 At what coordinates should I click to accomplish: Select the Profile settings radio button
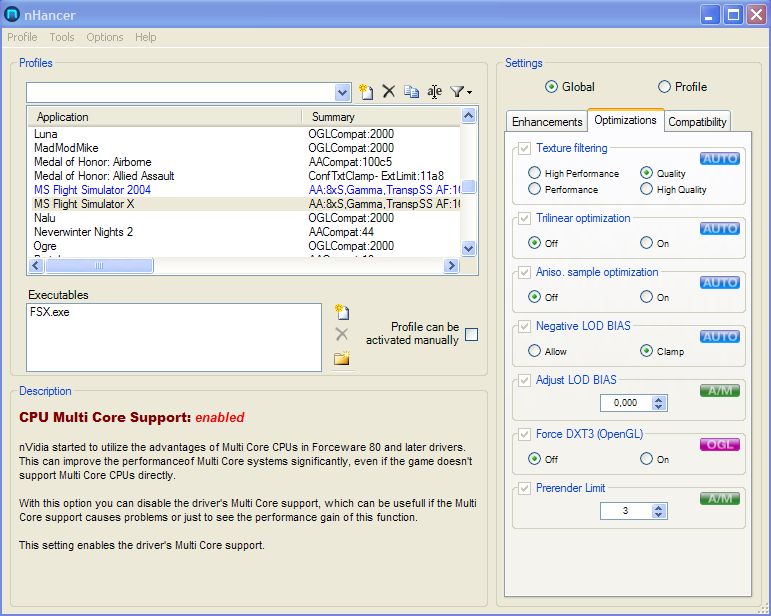664,87
